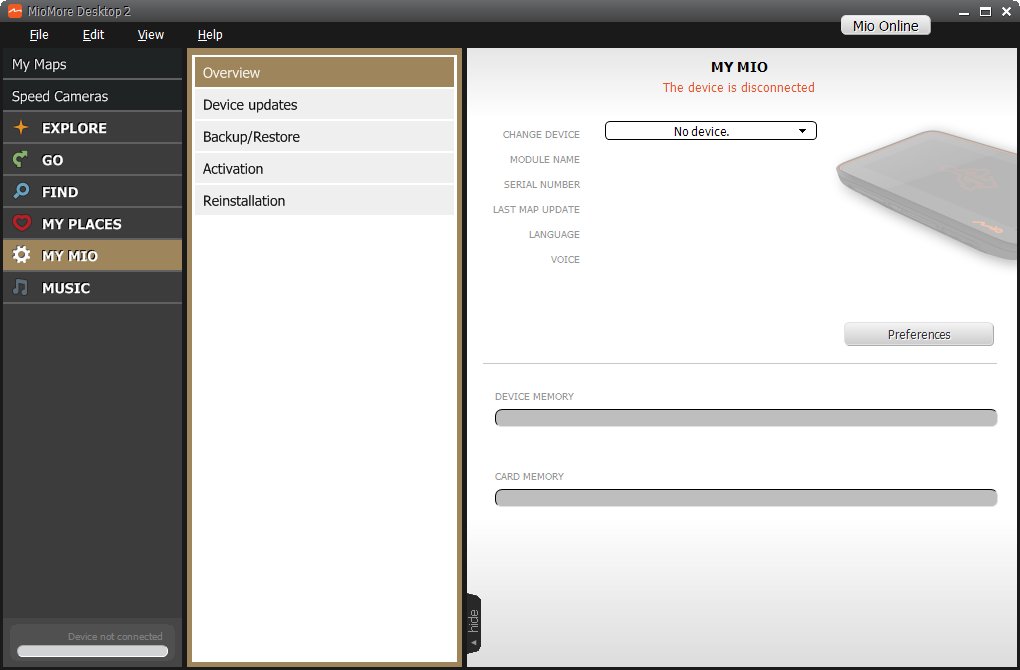
Task: Click the Explore orange star icon
Action: point(21,127)
